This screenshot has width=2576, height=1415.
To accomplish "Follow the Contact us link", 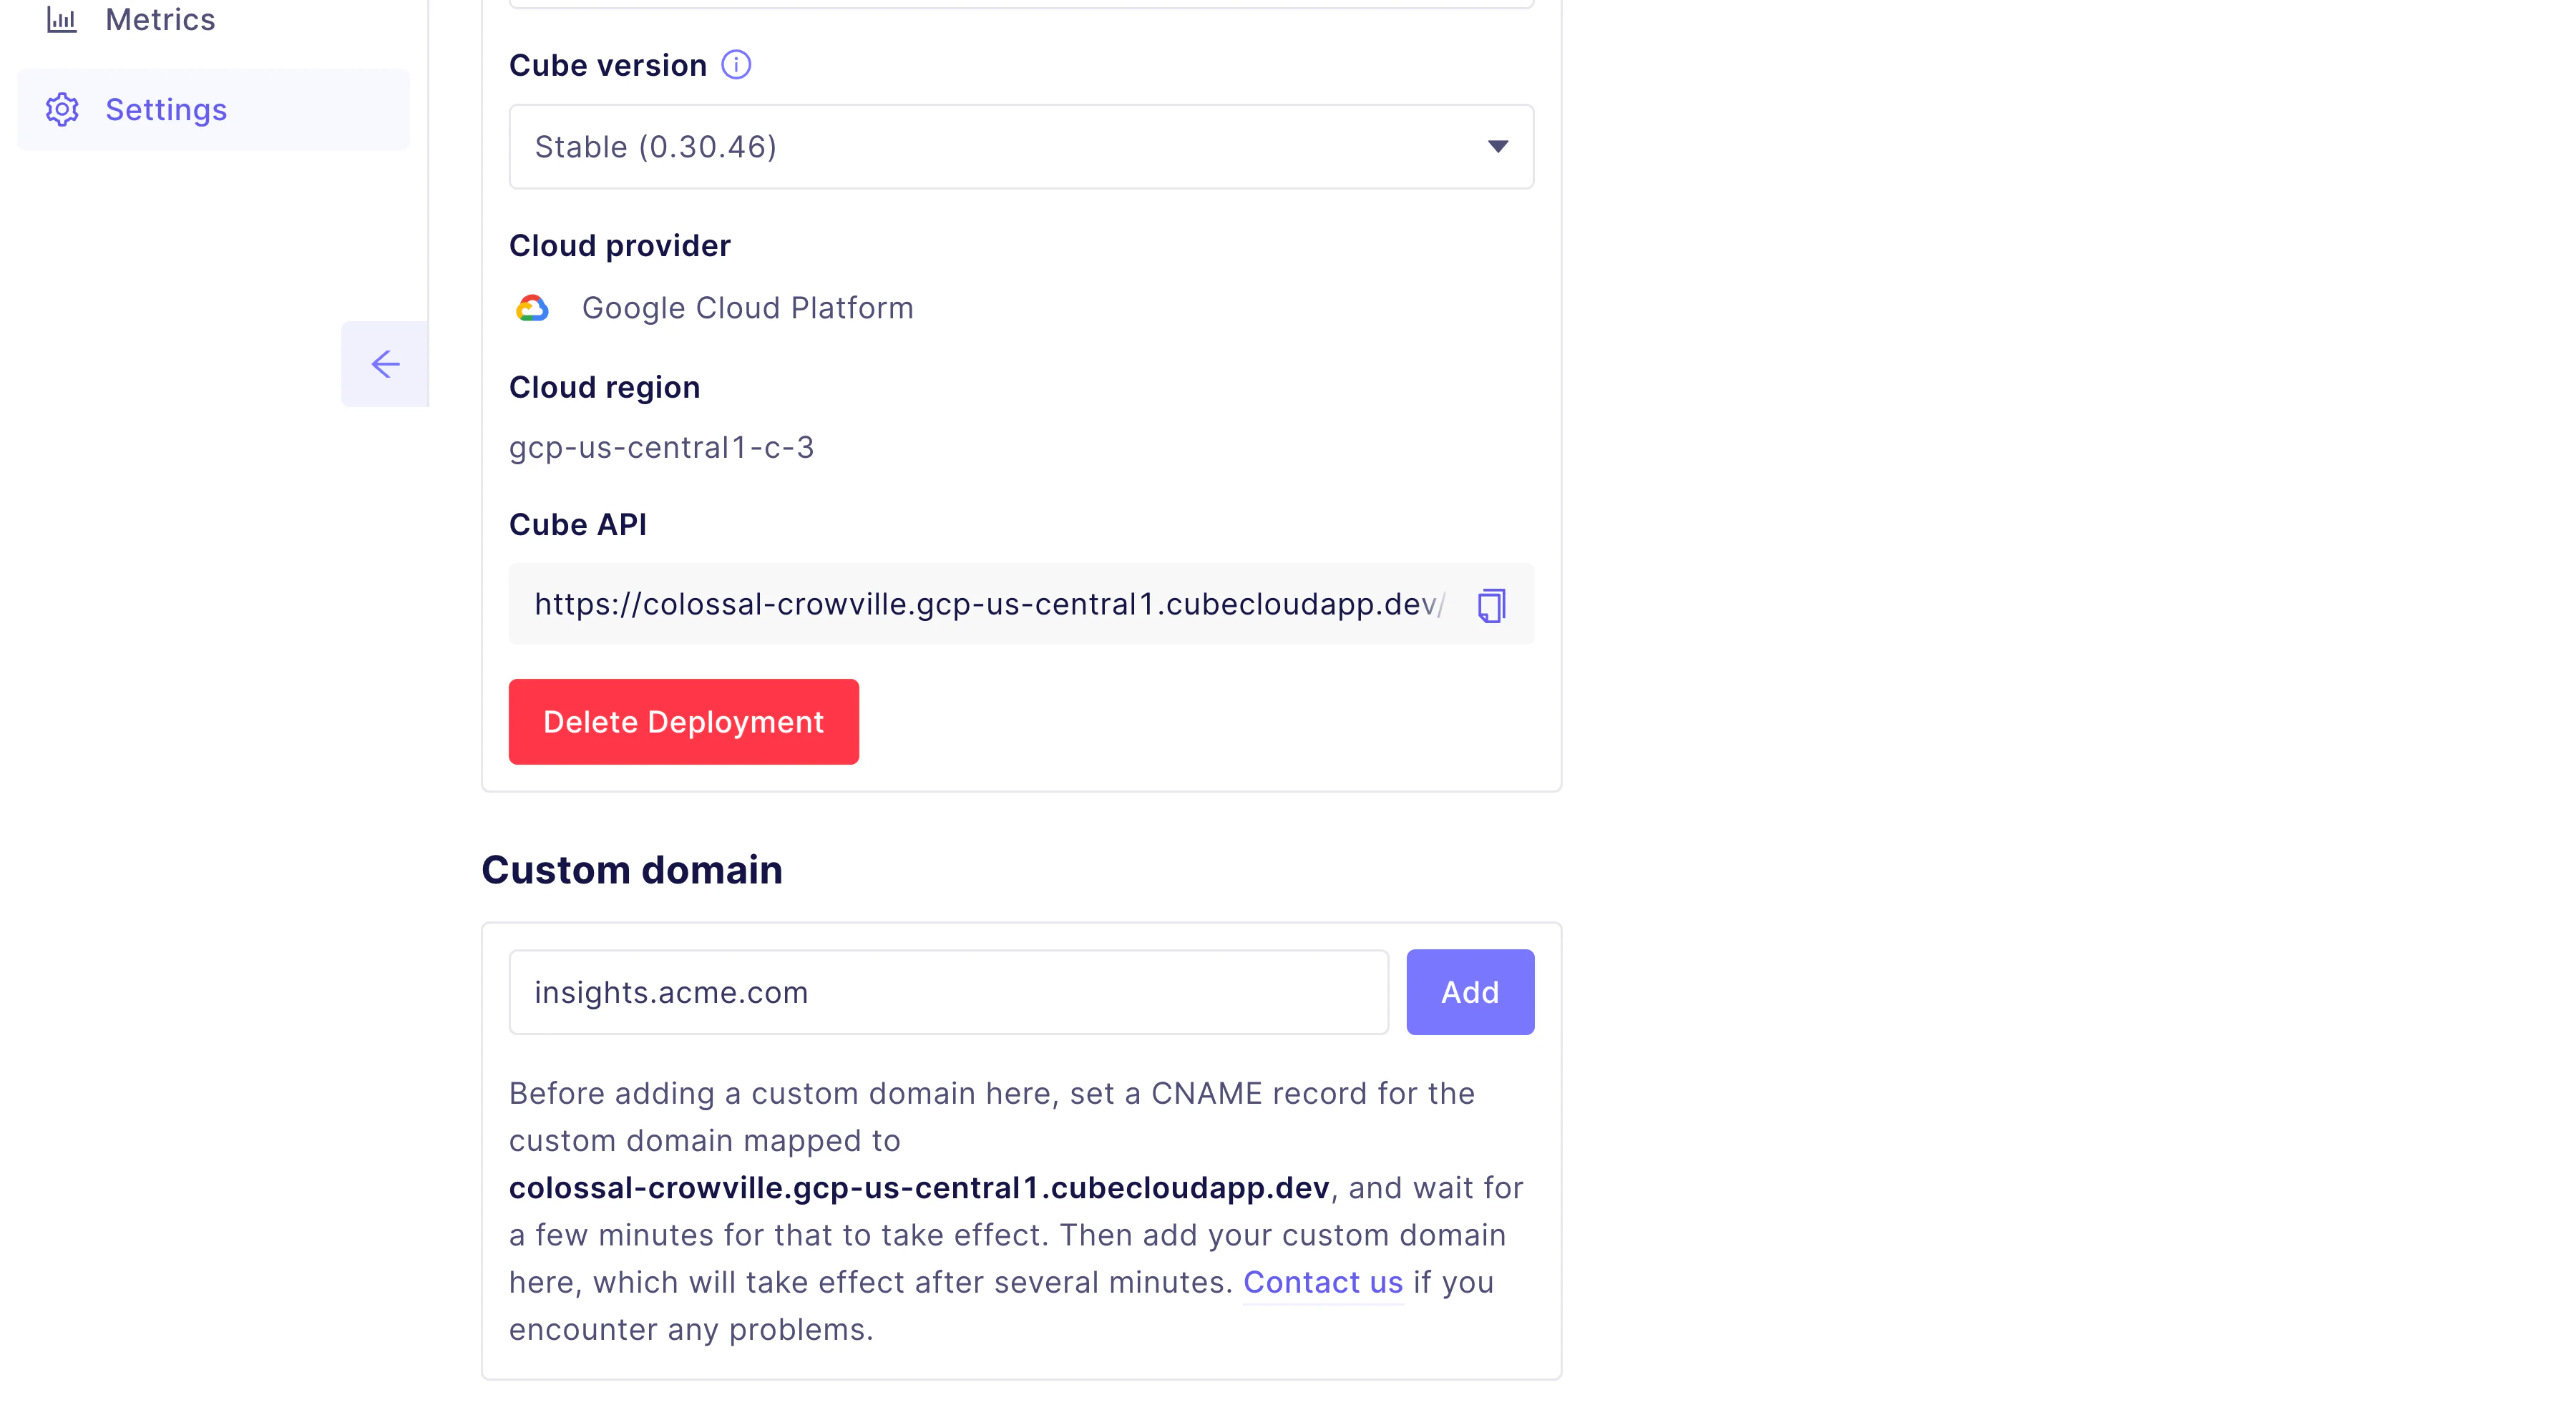I will pos(1322,1282).
